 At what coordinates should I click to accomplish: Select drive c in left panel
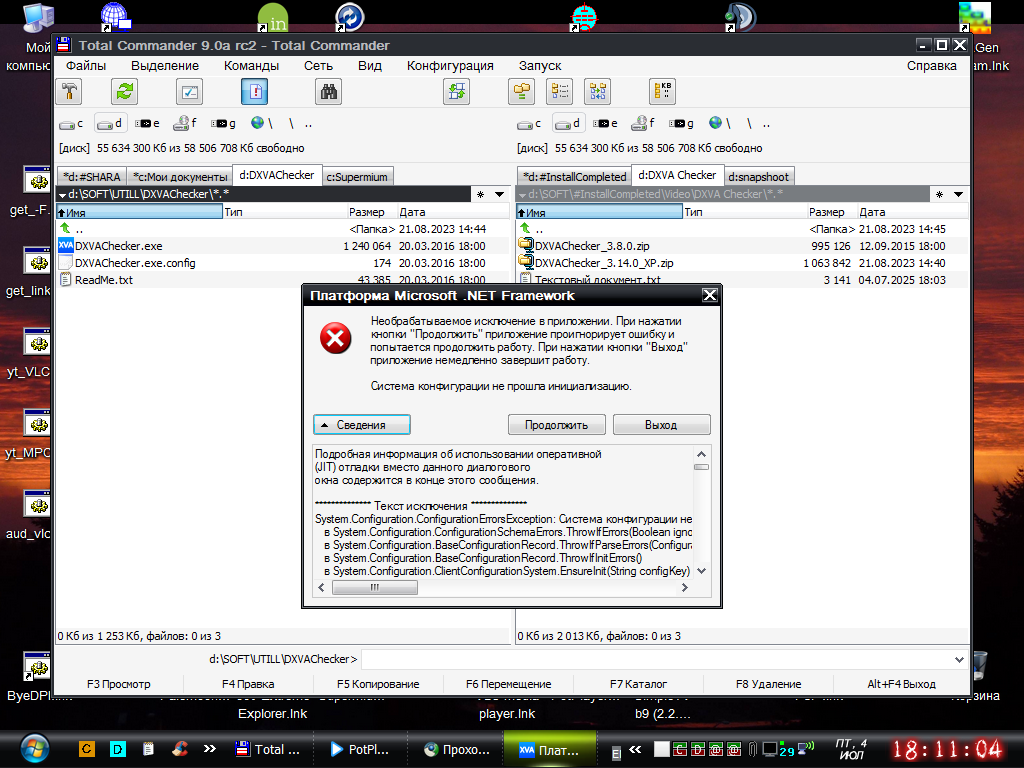coord(71,123)
